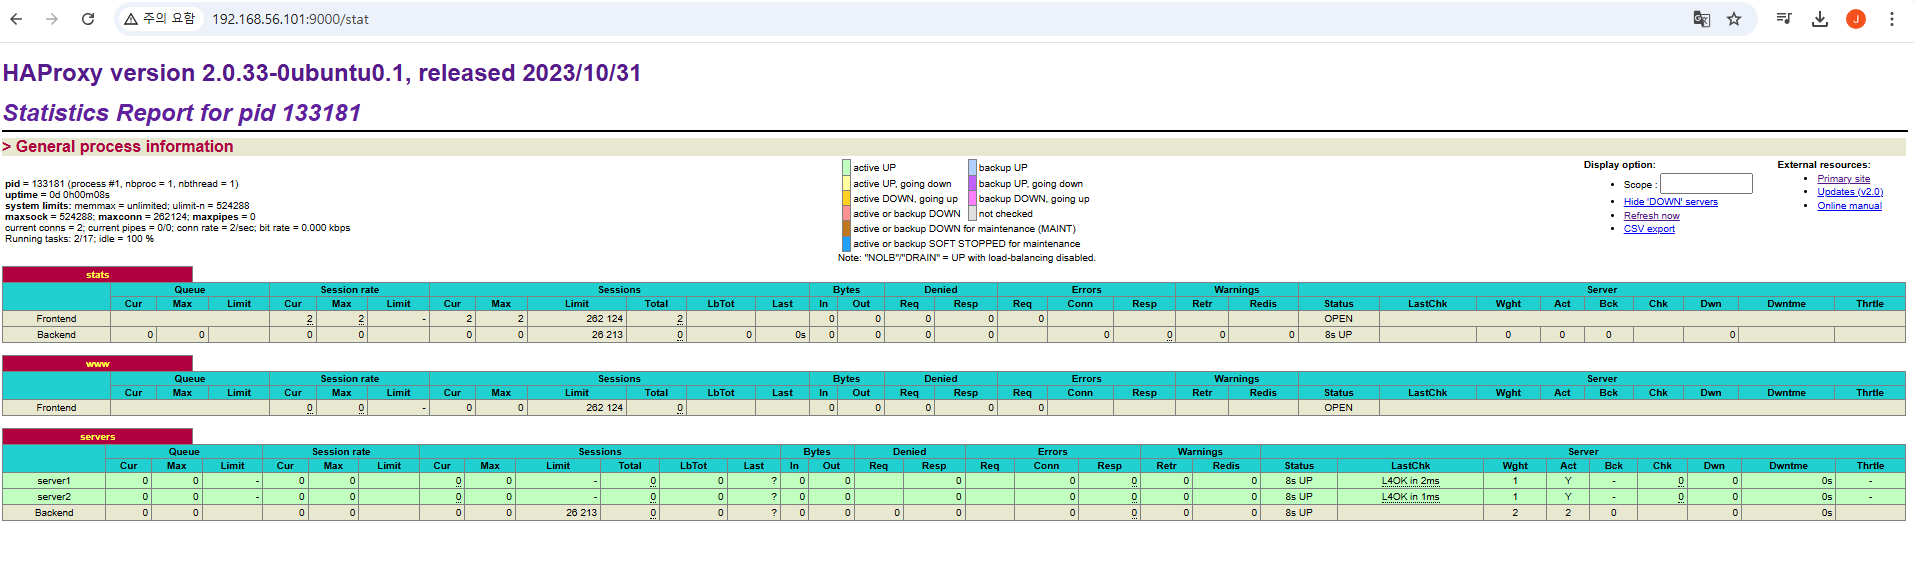Image resolution: width=1914 pixels, height=582 pixels.
Task: Click the backup DOWN, going up color box
Action: [x=972, y=198]
